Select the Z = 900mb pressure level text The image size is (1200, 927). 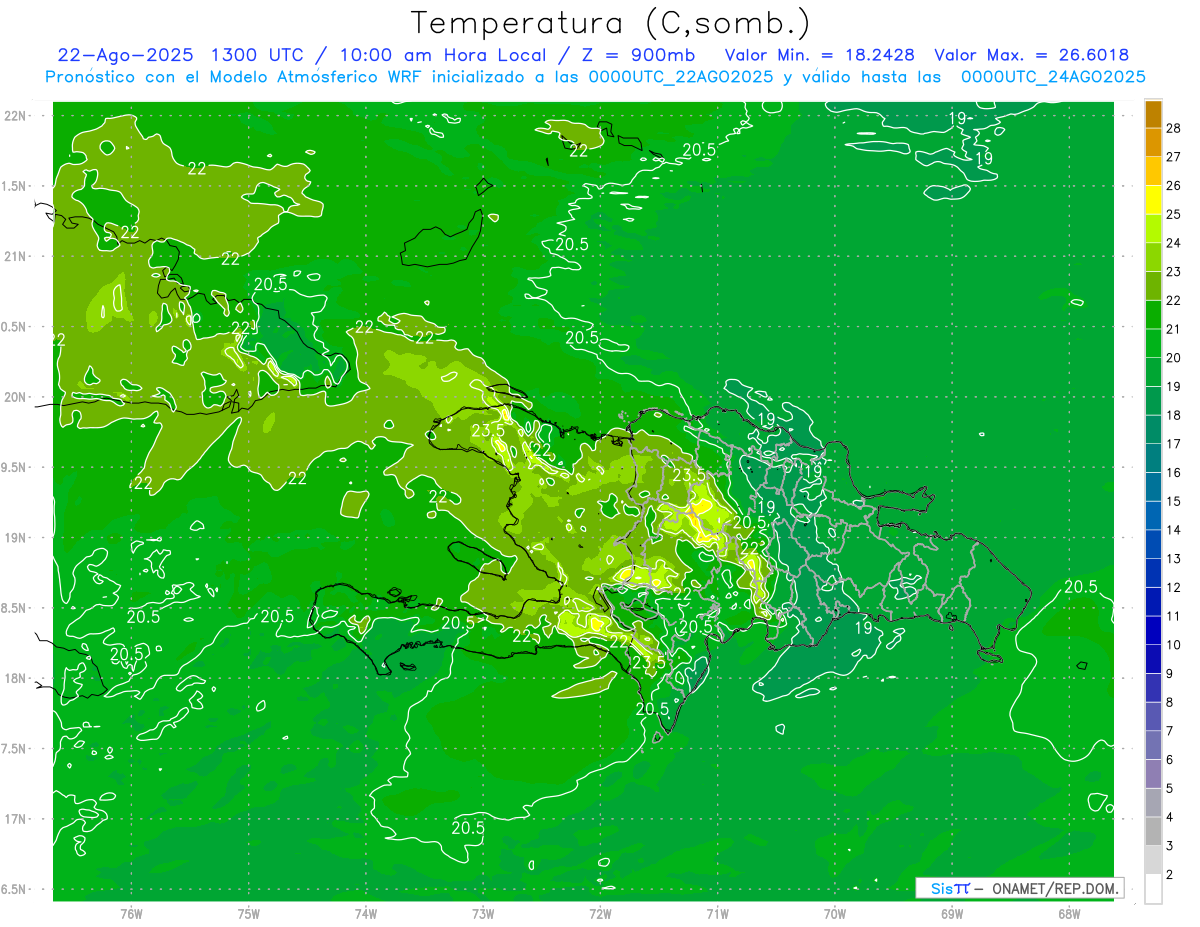(x=638, y=55)
